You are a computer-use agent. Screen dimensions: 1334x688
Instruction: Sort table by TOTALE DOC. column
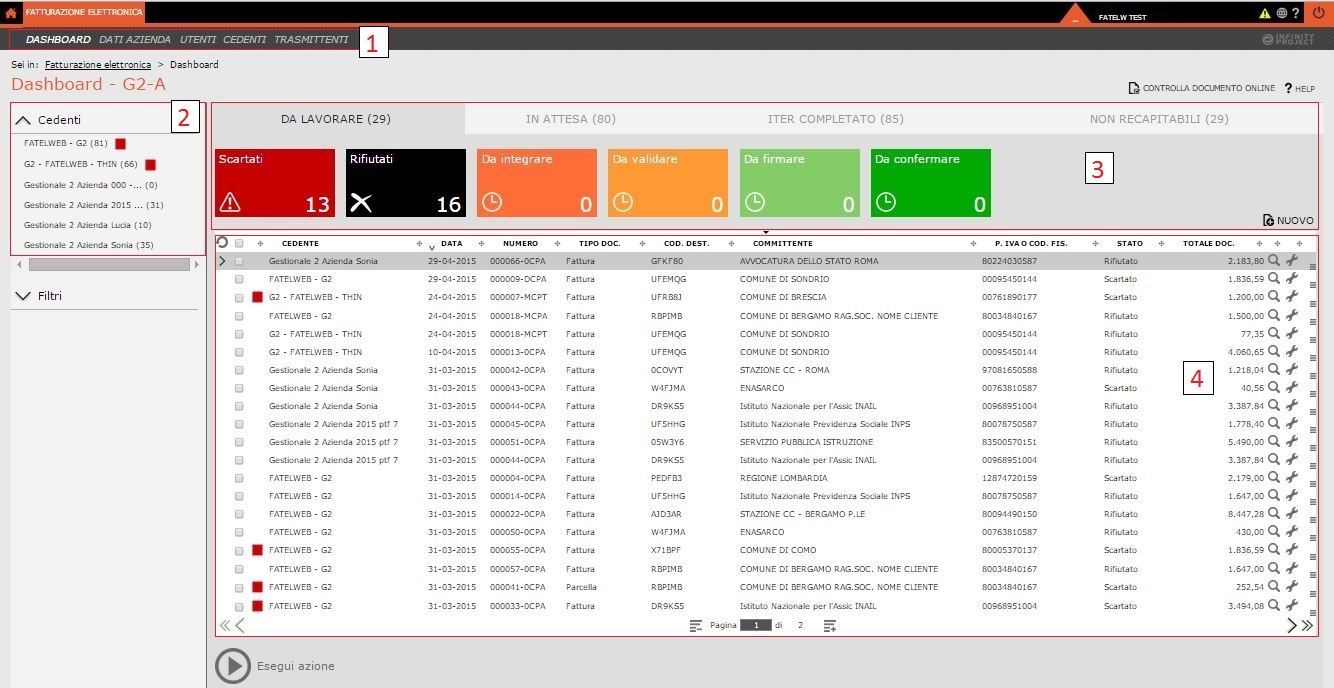(x=1208, y=243)
